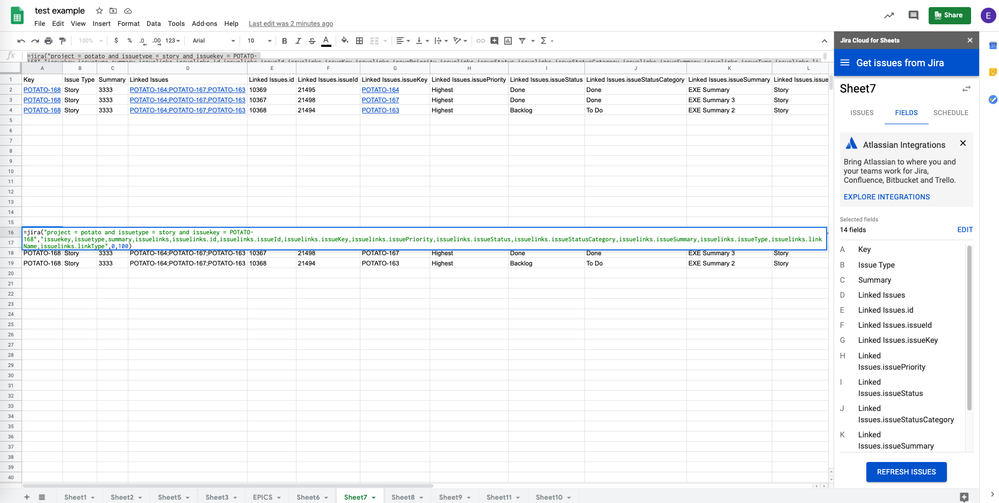Viewport: 999px width, 503px height.
Task: Open the Add-ons menu
Action: [x=205, y=24]
